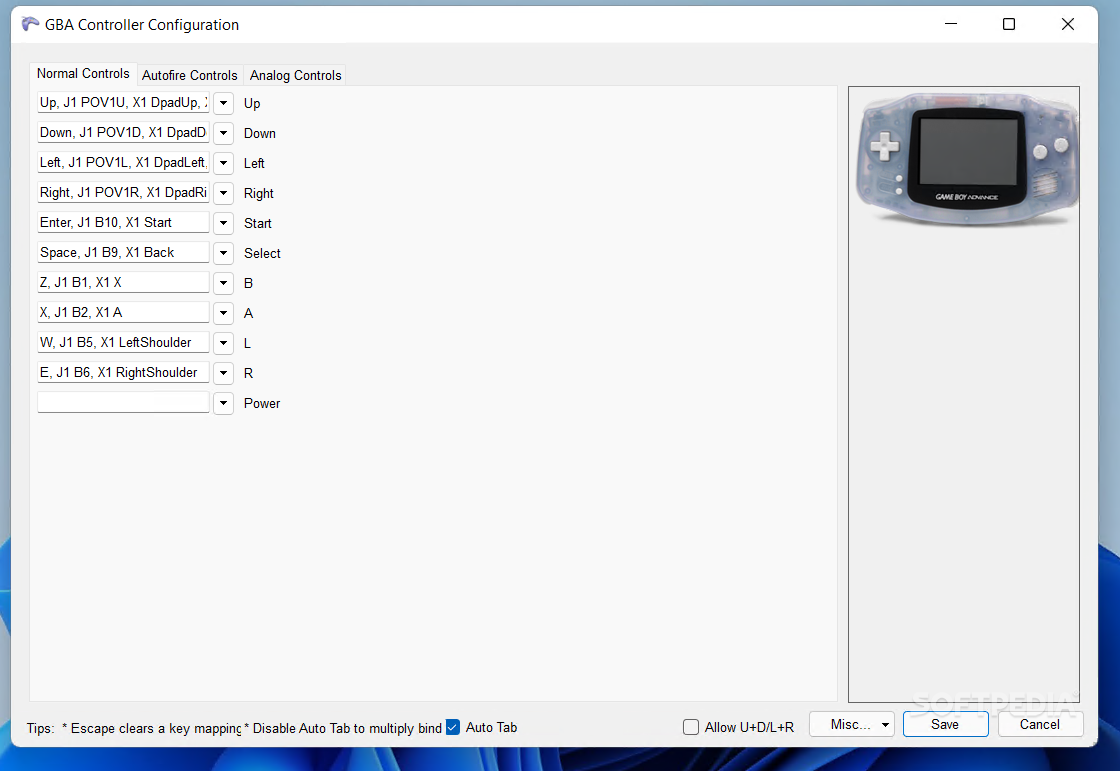Click the A button binding field
The image size is (1120, 771).
tap(124, 312)
